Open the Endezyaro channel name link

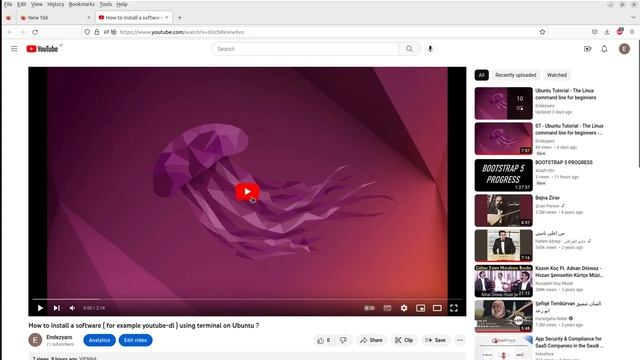coord(59,337)
